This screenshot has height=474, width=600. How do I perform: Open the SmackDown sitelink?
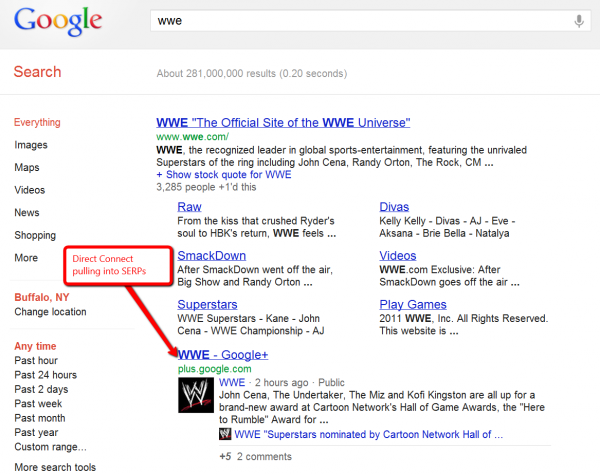pos(212,256)
